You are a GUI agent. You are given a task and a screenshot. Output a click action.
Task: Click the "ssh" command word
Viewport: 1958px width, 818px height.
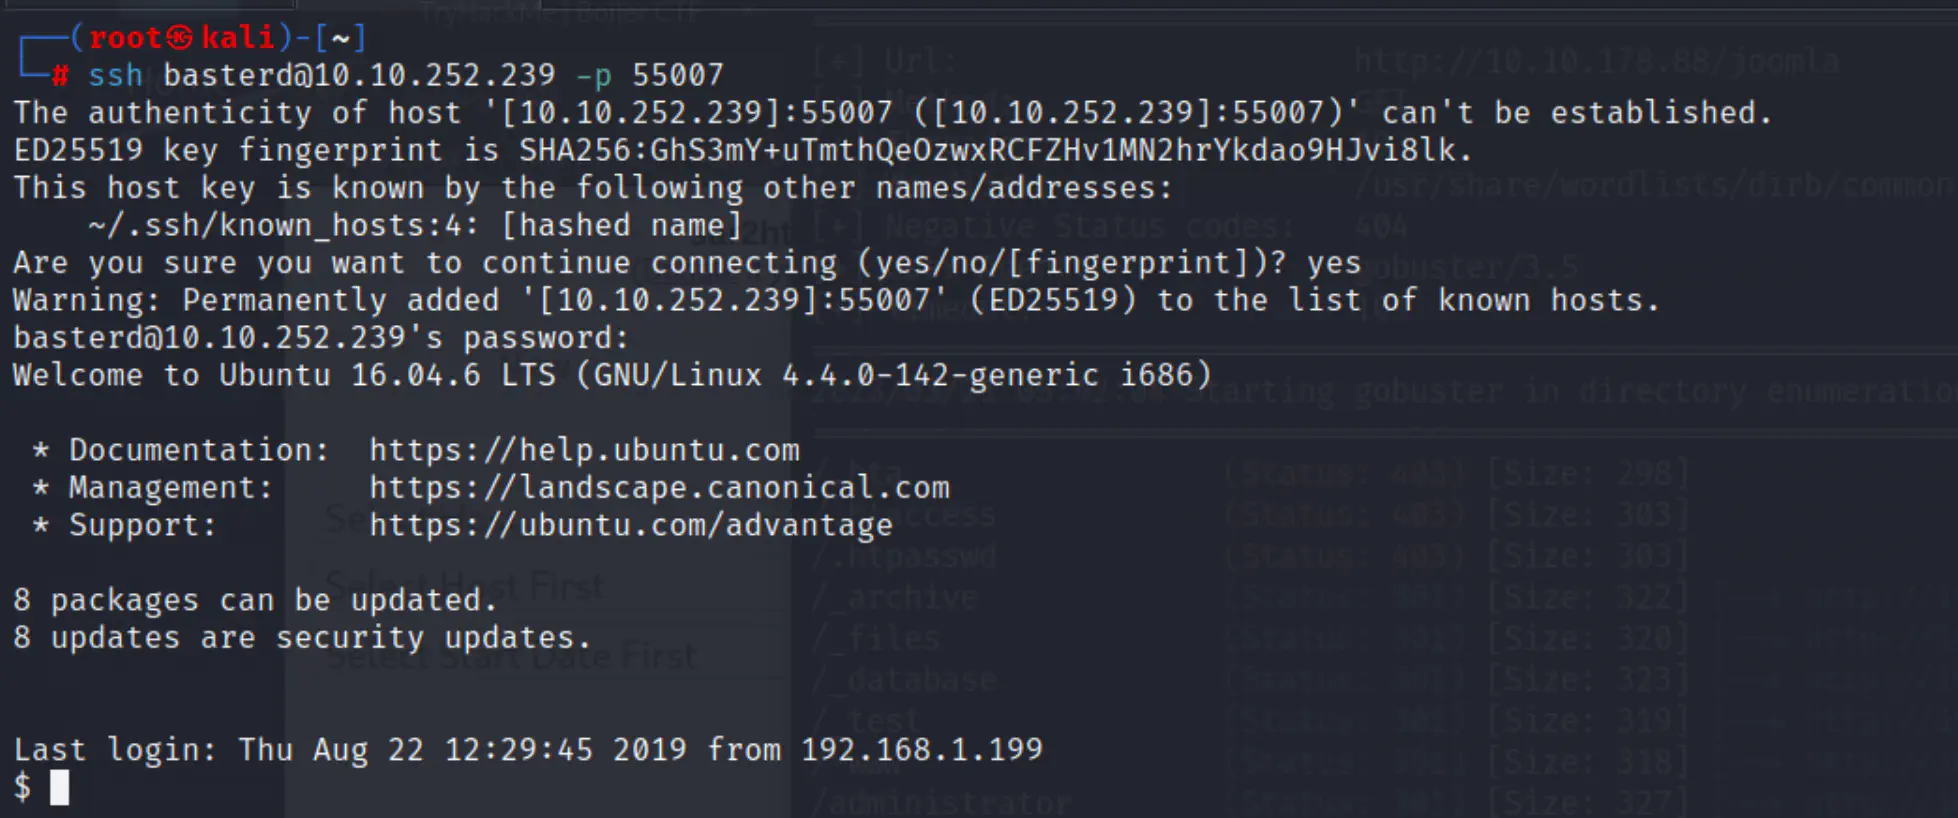[115, 75]
